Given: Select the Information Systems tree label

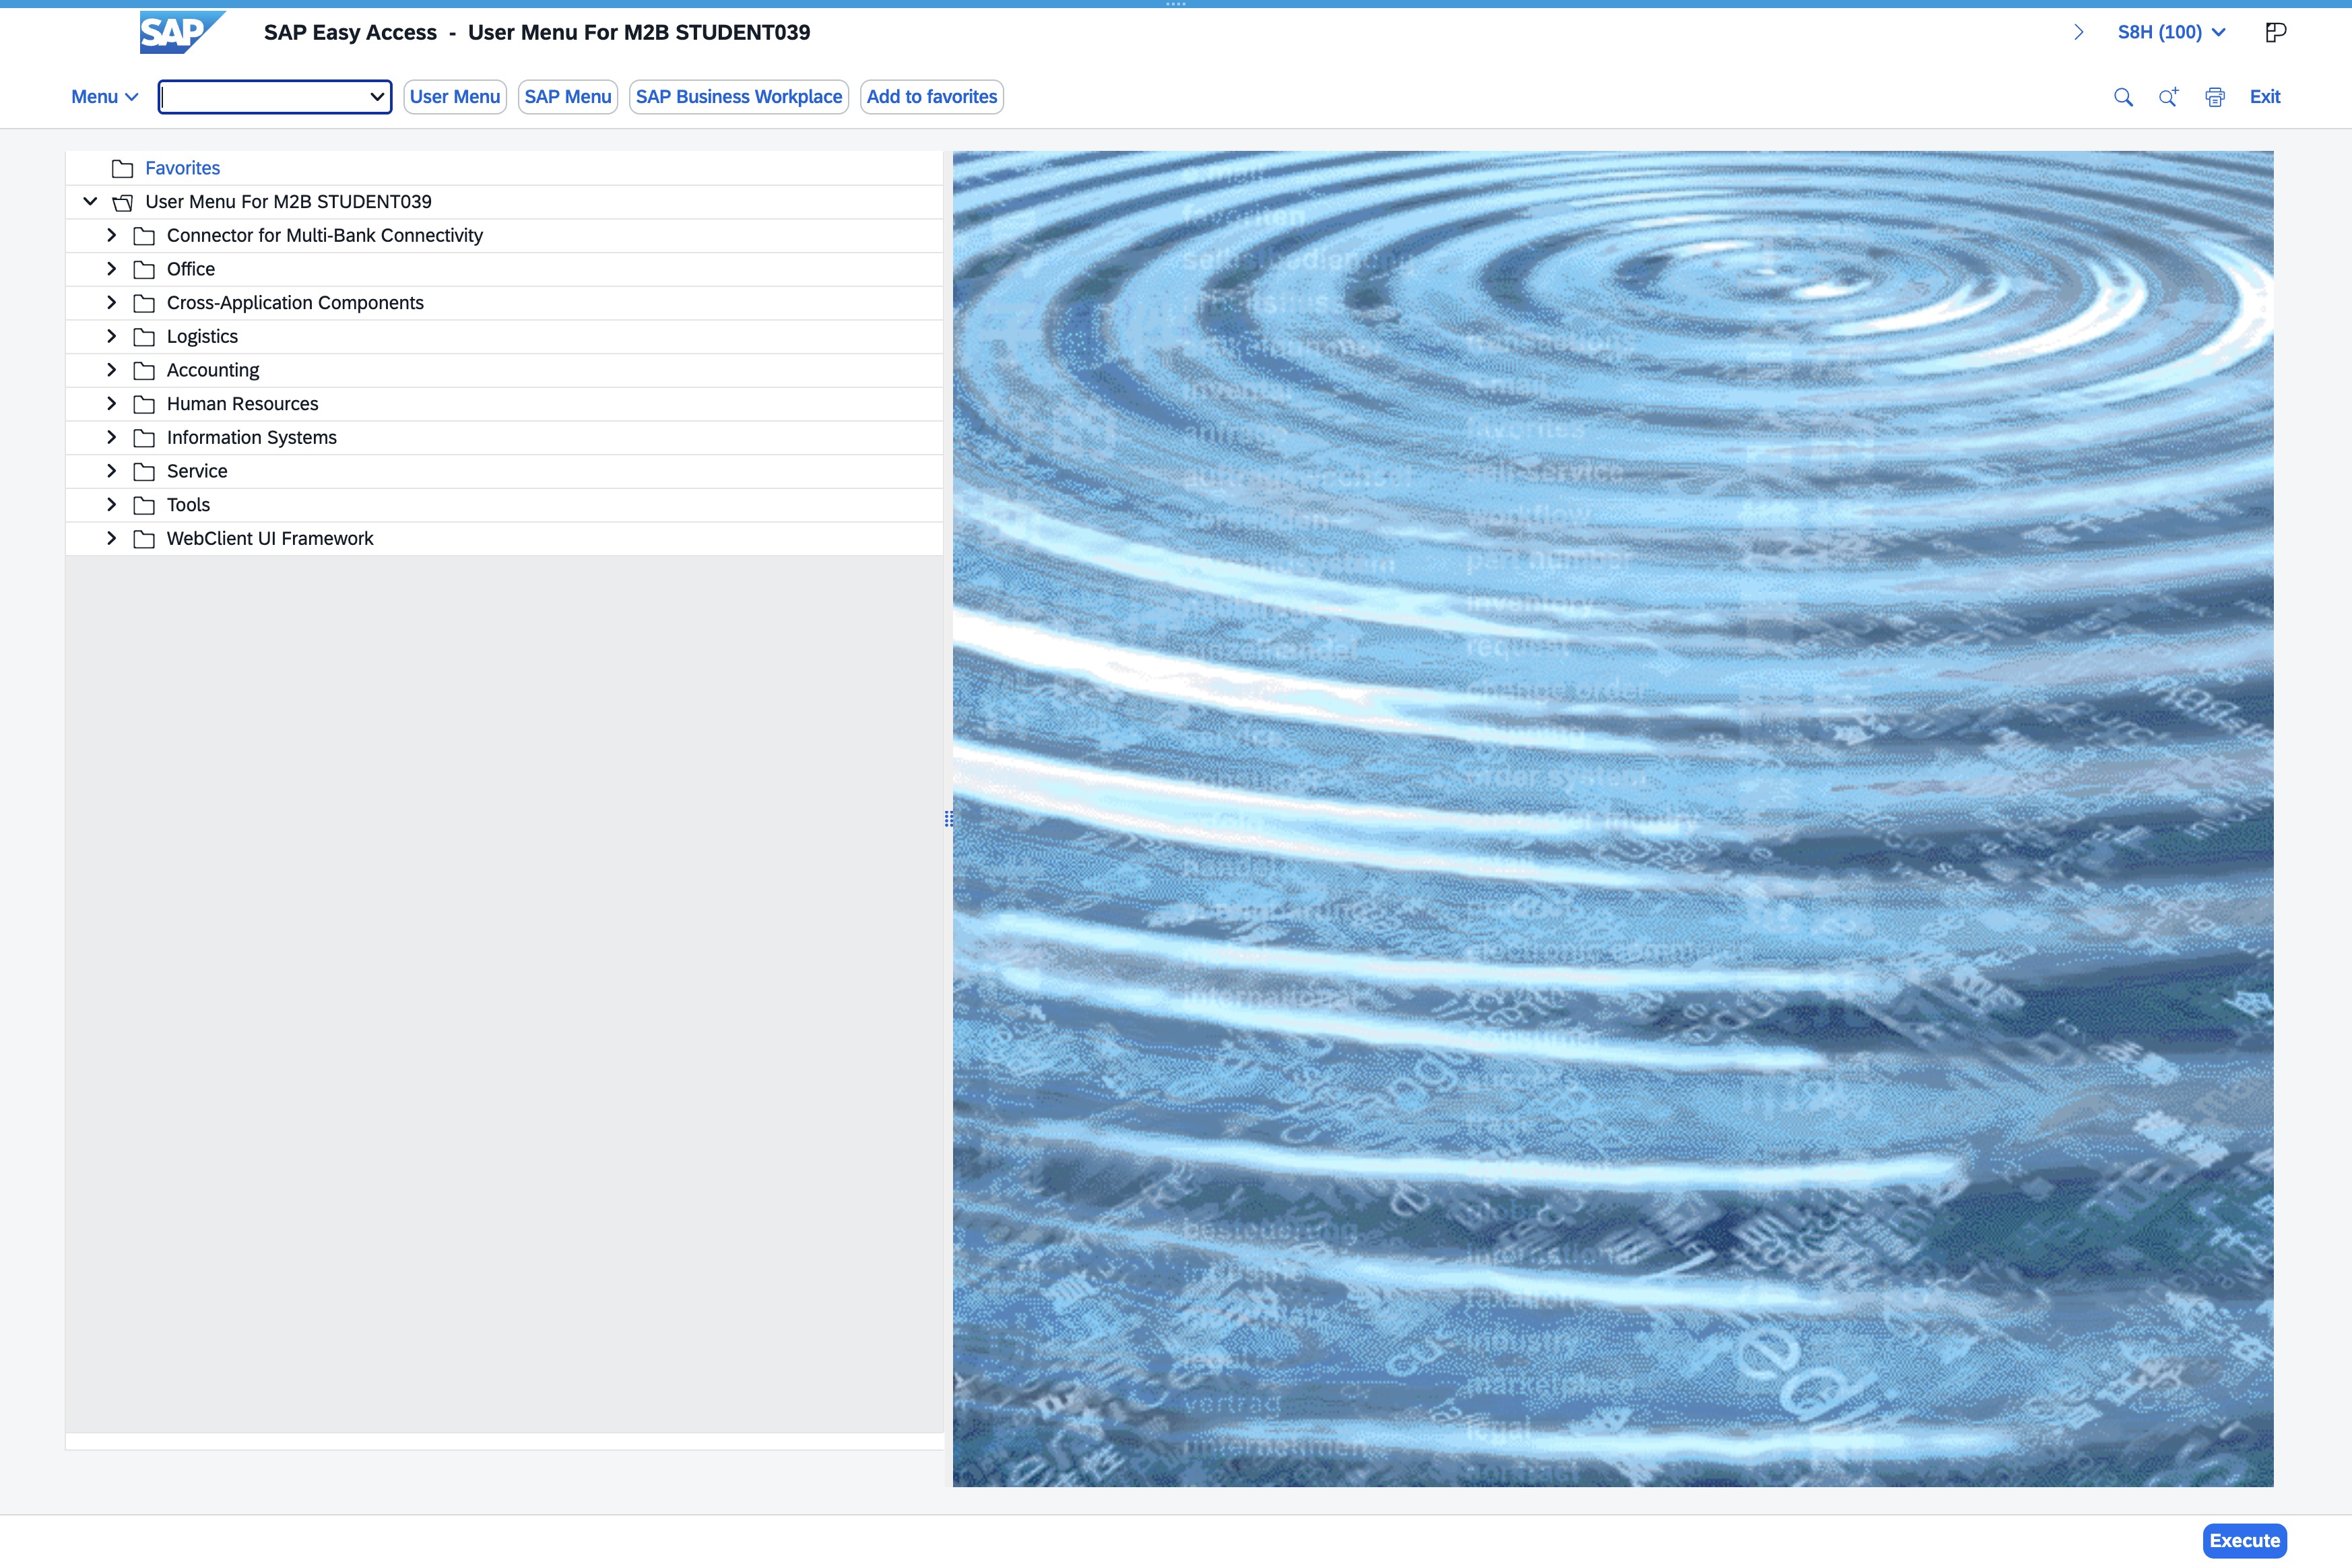Looking at the screenshot, I should coord(252,437).
